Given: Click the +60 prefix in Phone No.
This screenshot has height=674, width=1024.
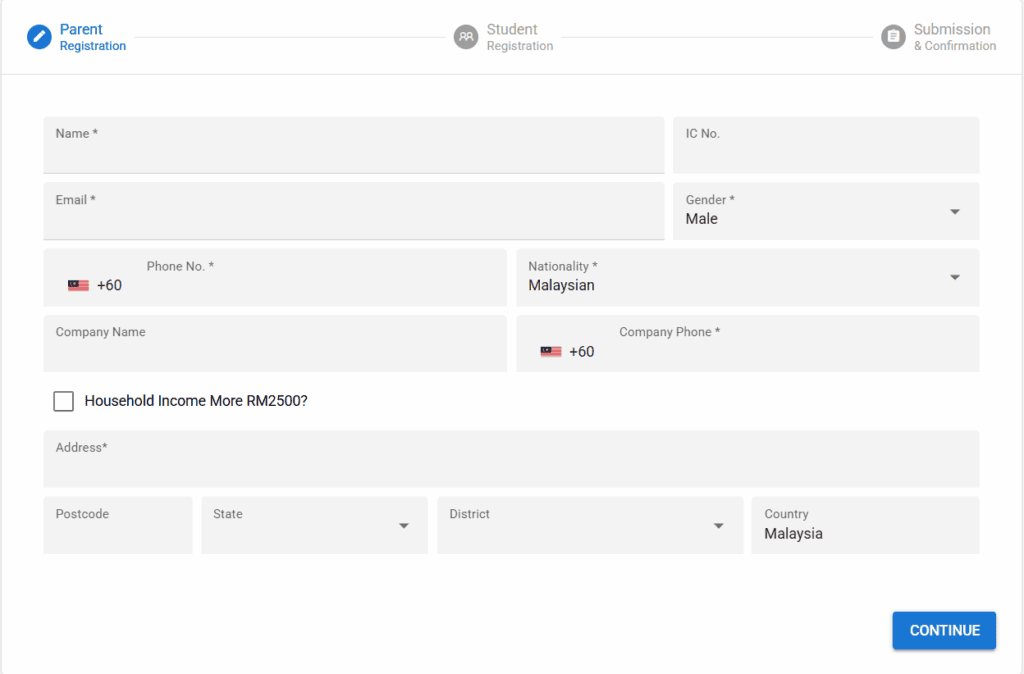Looking at the screenshot, I should (x=109, y=285).
